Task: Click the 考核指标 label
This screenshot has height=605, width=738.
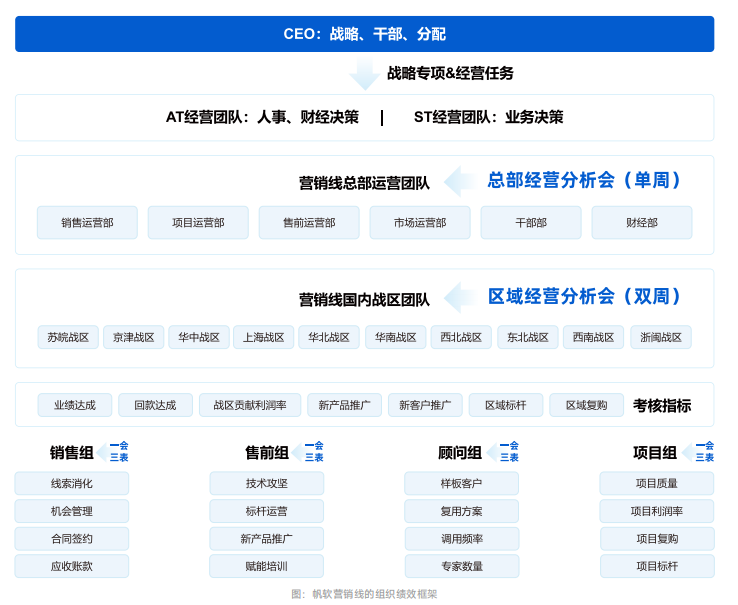Action: click(x=662, y=405)
